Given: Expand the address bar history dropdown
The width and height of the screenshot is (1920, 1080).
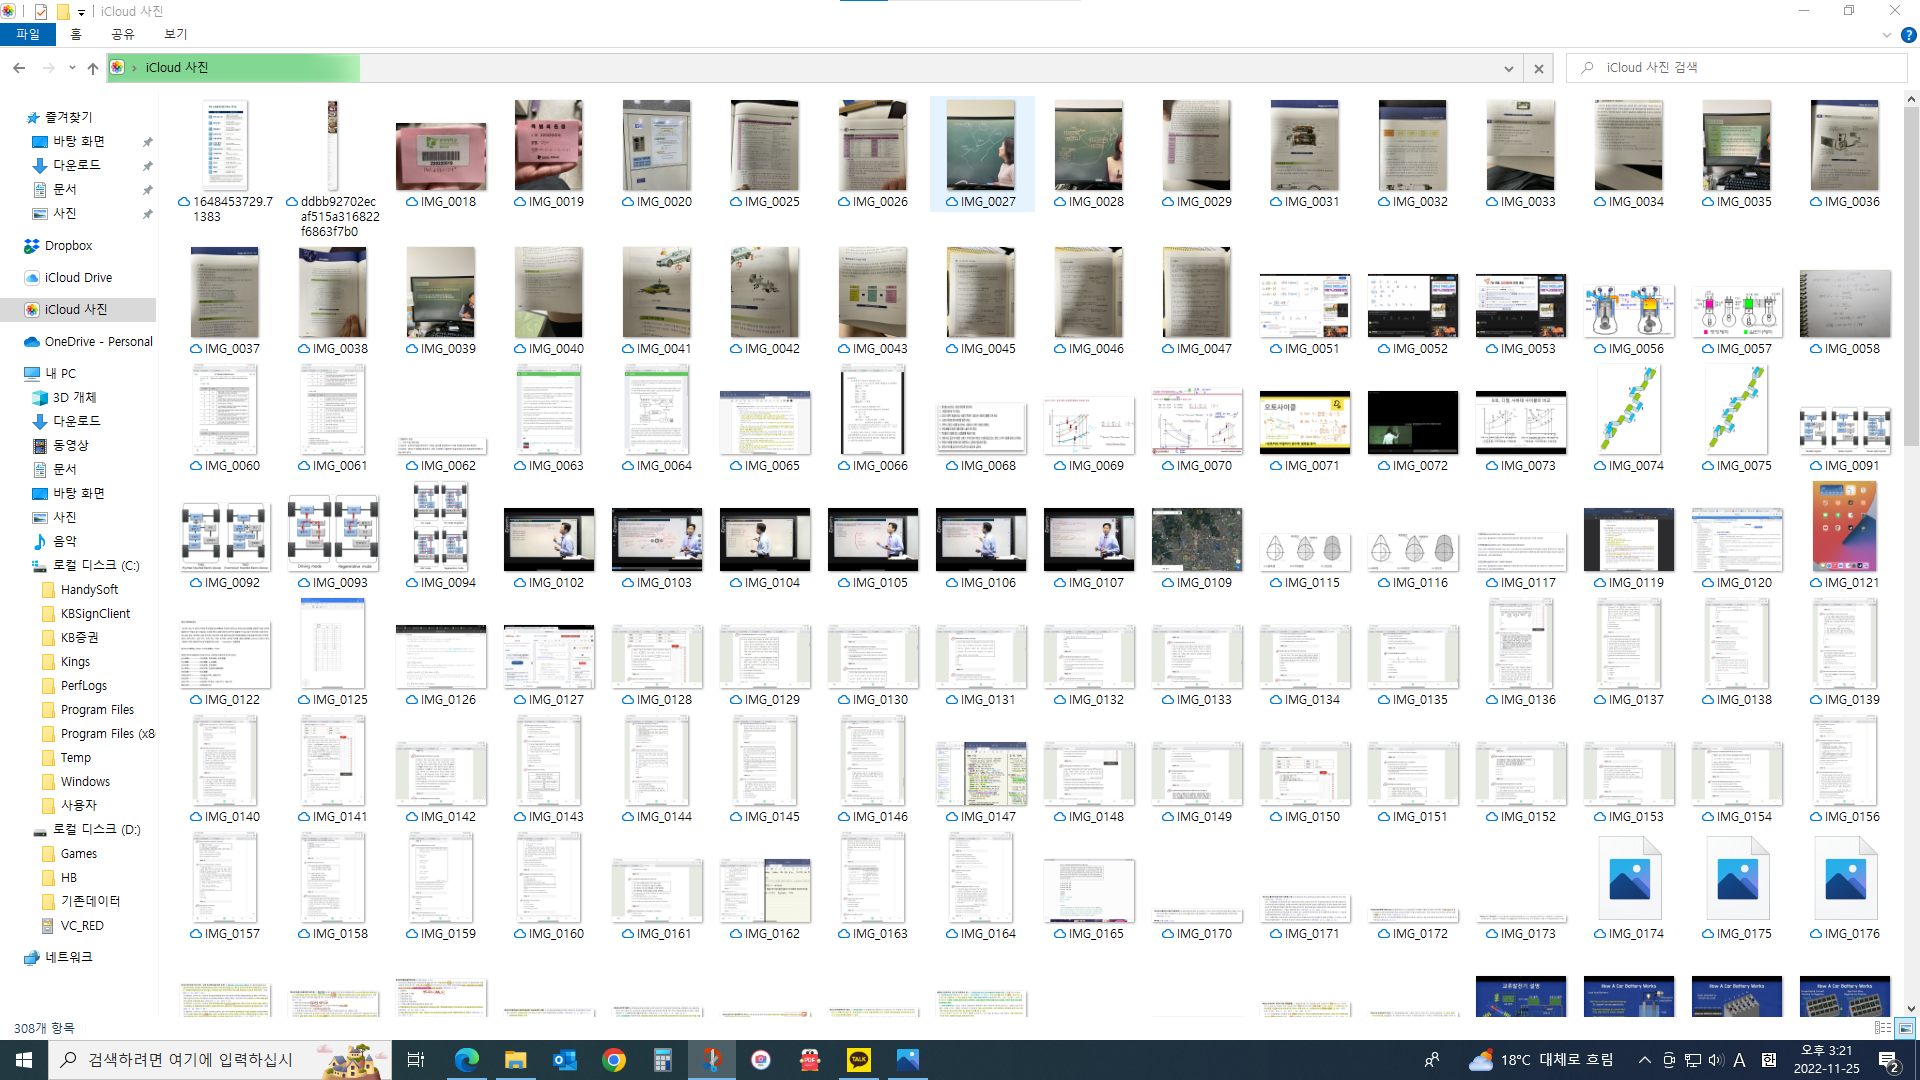Looking at the screenshot, I should click(x=1508, y=68).
